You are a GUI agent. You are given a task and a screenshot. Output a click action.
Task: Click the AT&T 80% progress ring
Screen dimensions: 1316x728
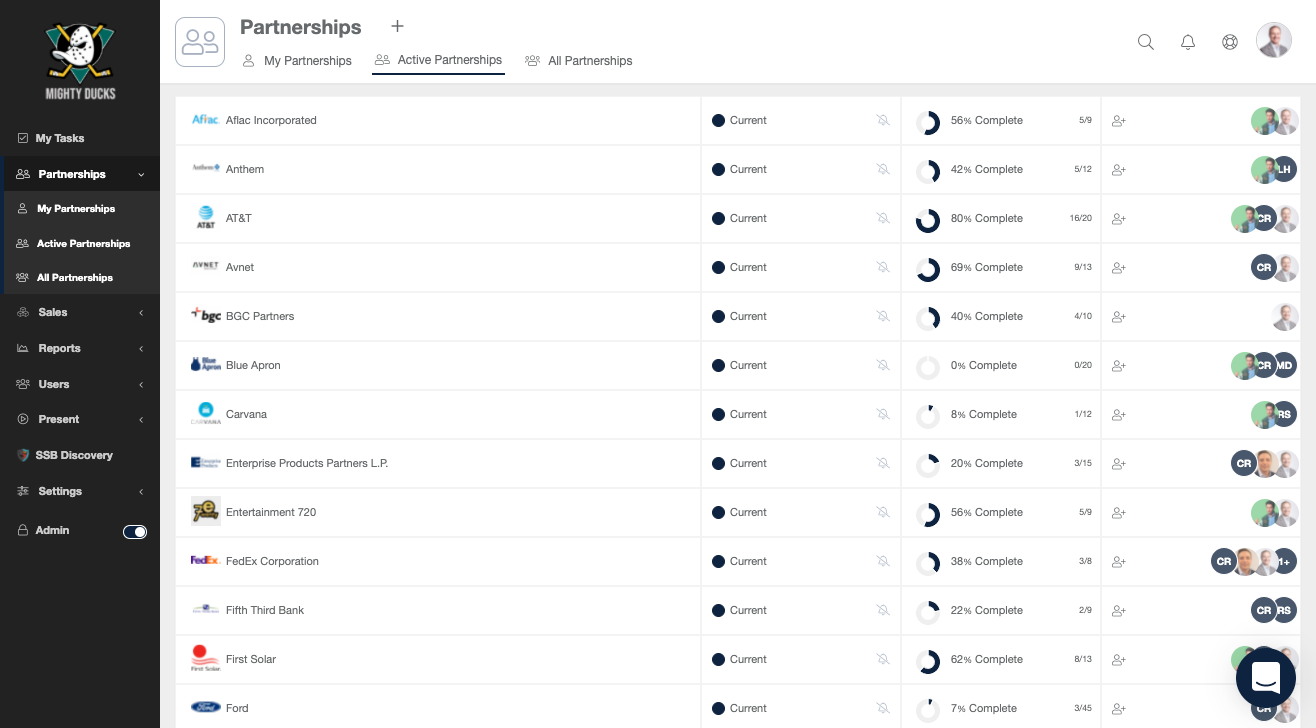coord(928,219)
